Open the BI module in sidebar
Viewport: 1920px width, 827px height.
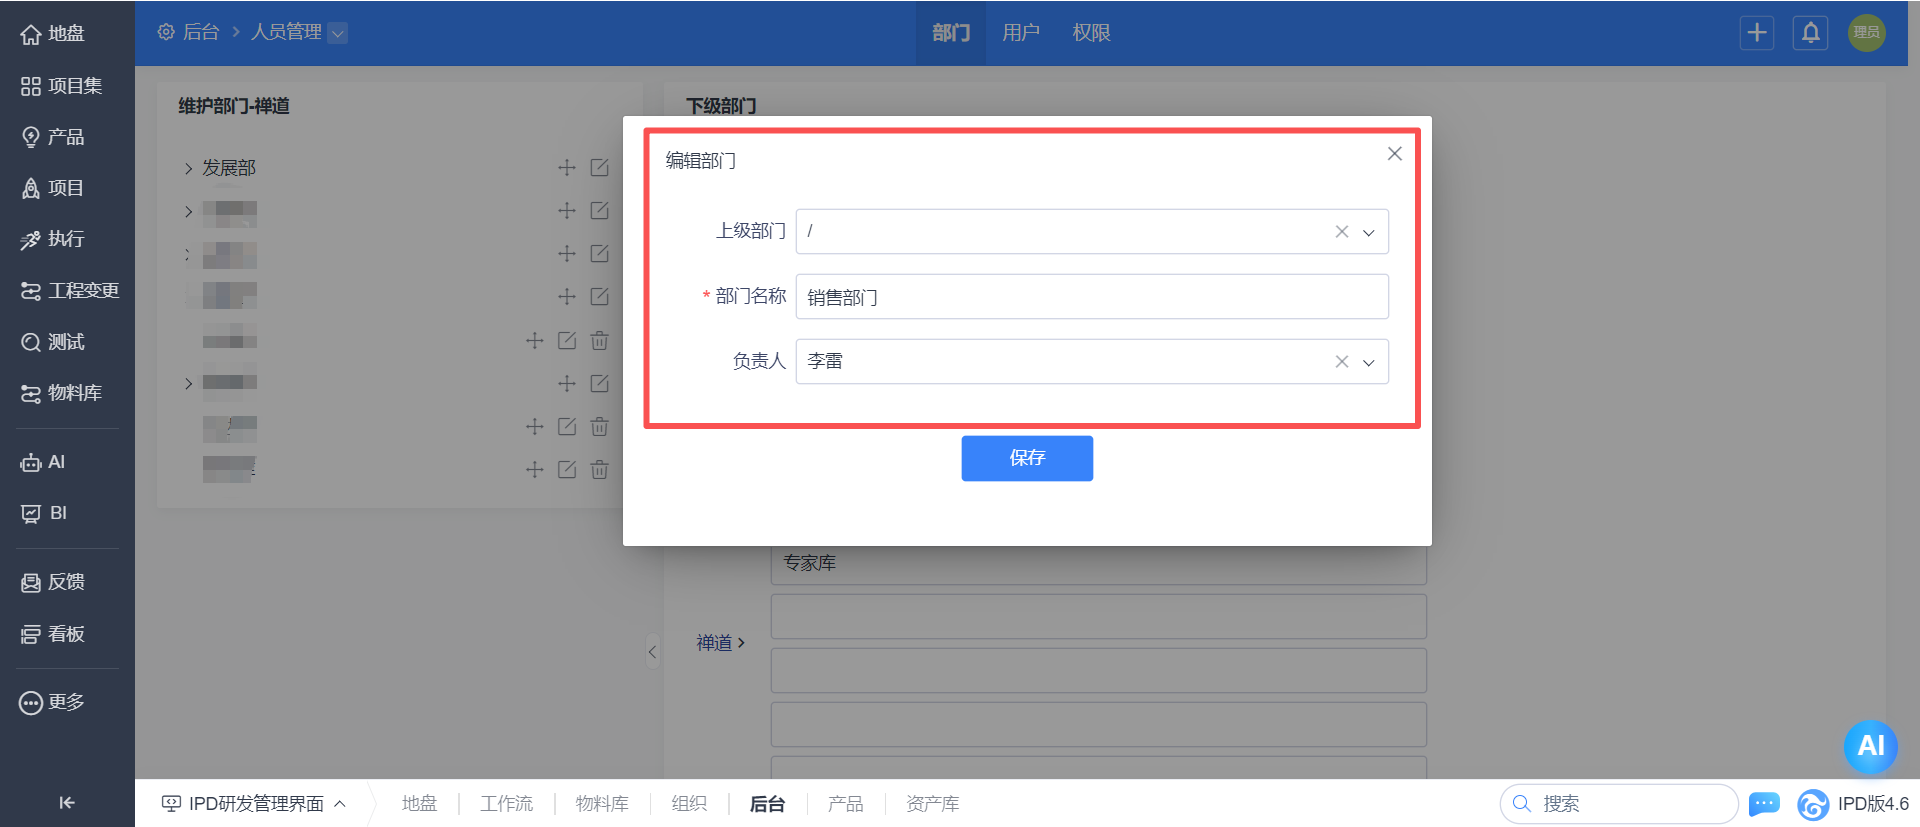(x=44, y=513)
